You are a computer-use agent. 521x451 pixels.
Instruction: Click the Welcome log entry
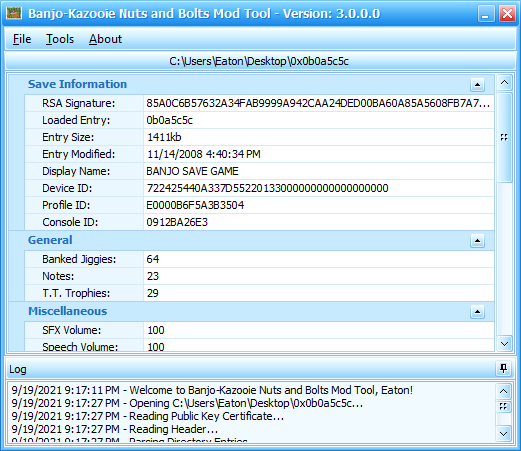pos(212,390)
